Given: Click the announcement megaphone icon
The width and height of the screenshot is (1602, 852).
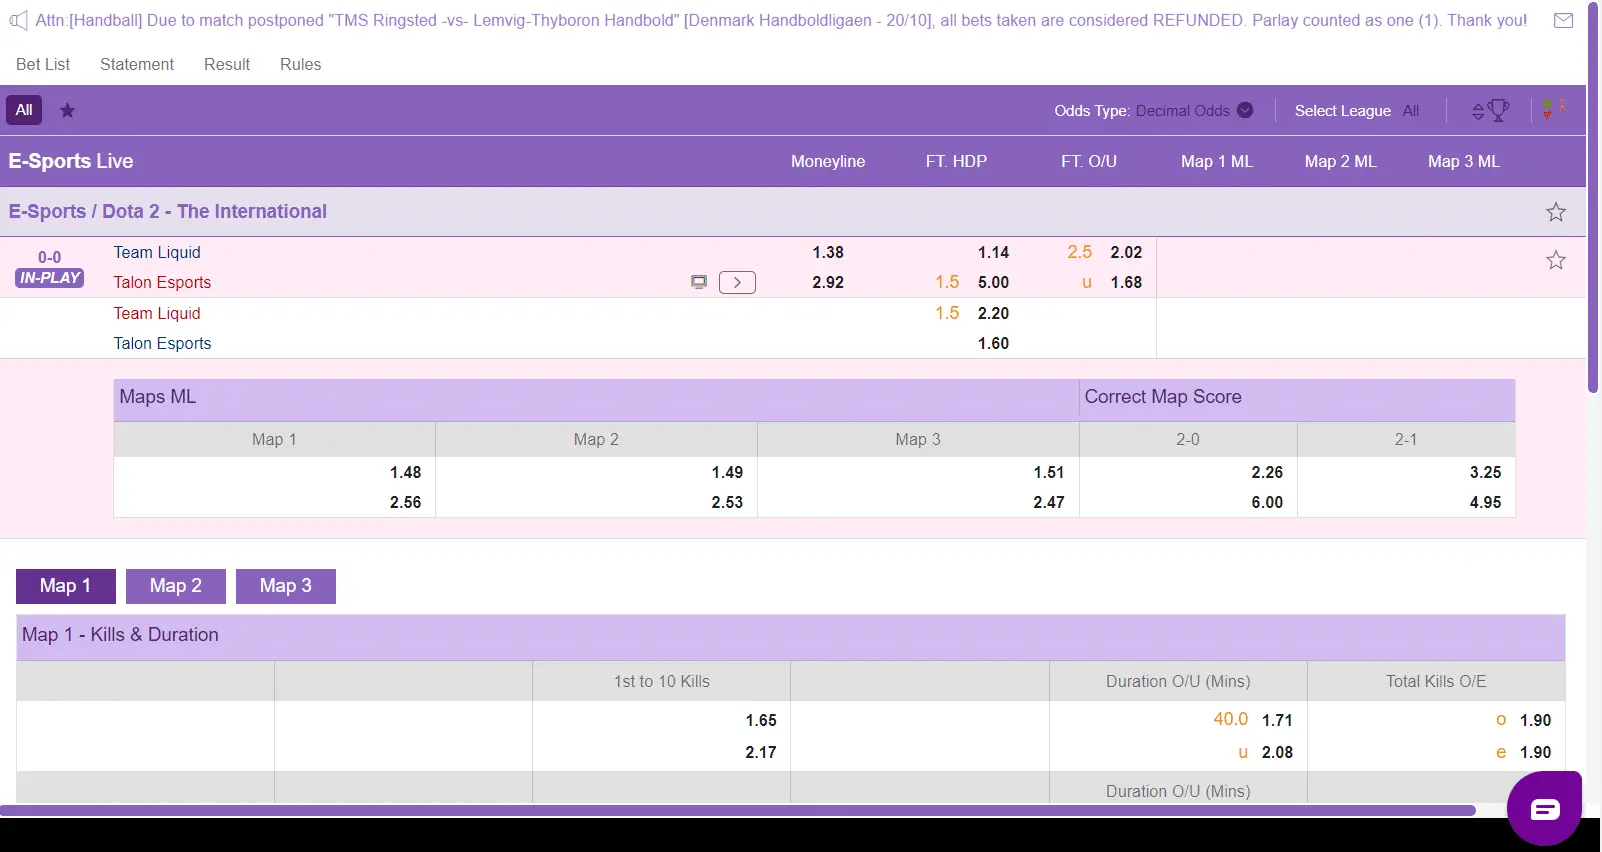Looking at the screenshot, I should [18, 20].
